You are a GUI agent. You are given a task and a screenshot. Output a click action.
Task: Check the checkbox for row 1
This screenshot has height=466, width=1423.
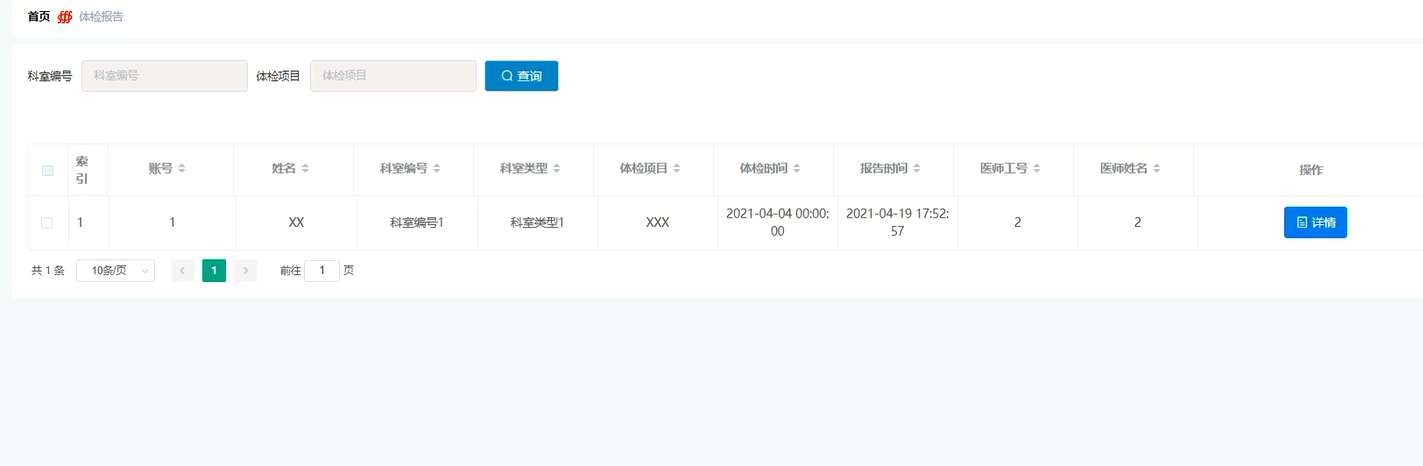[47, 223]
